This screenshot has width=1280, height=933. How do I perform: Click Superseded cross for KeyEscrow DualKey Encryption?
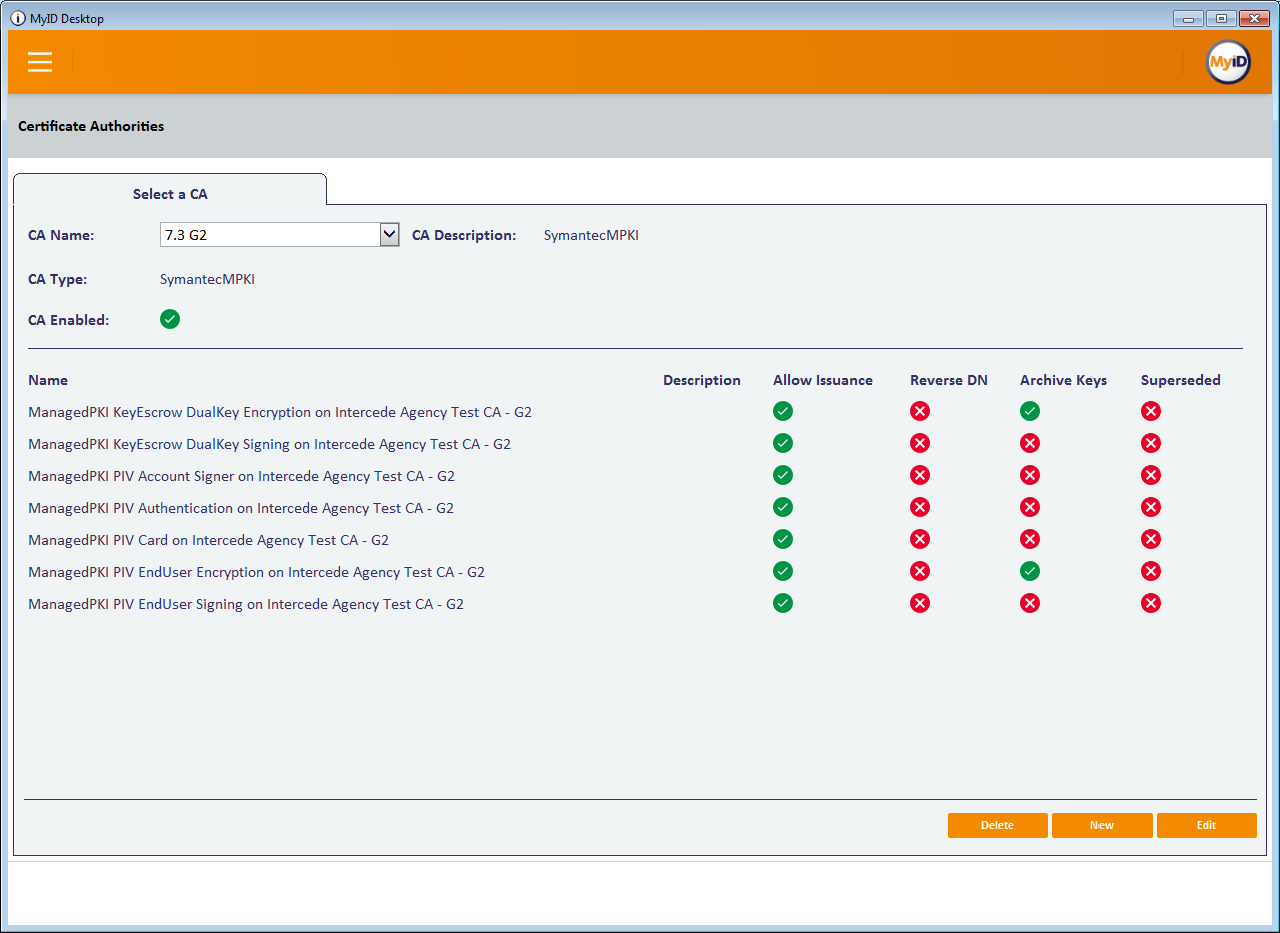[x=1151, y=411]
